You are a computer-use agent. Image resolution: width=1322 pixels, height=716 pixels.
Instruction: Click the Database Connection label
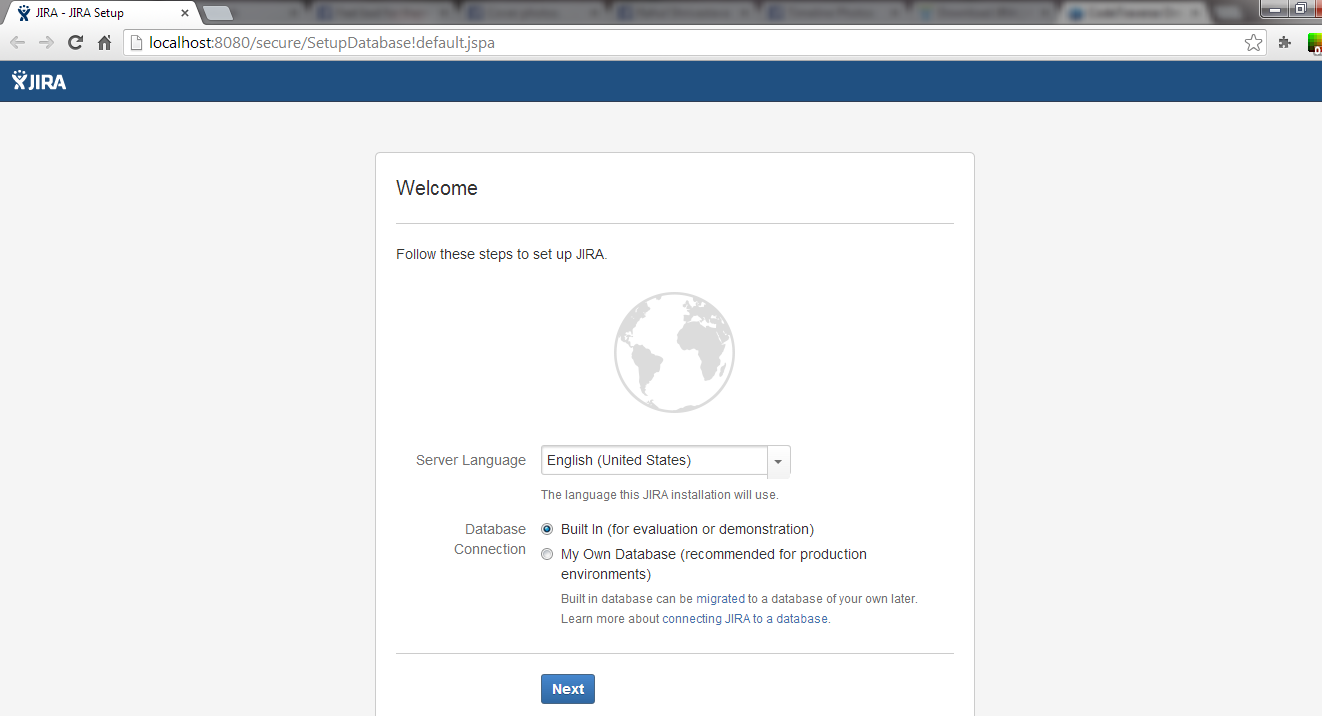pyautogui.click(x=490, y=539)
